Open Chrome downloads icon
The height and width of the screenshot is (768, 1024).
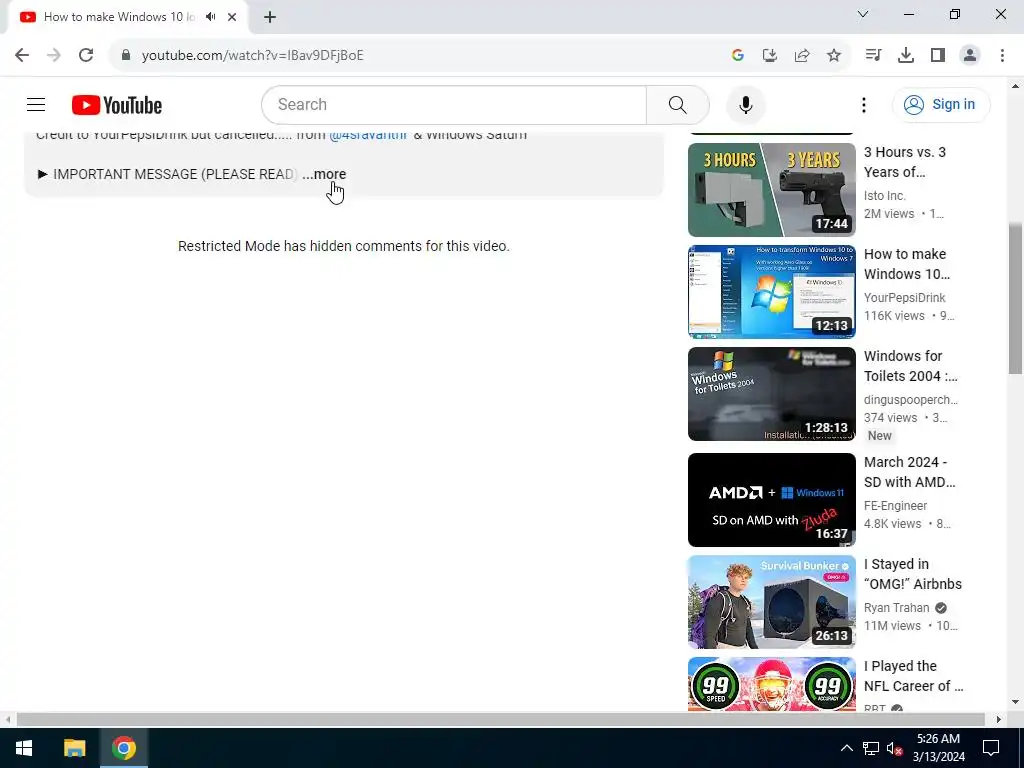[x=905, y=56]
